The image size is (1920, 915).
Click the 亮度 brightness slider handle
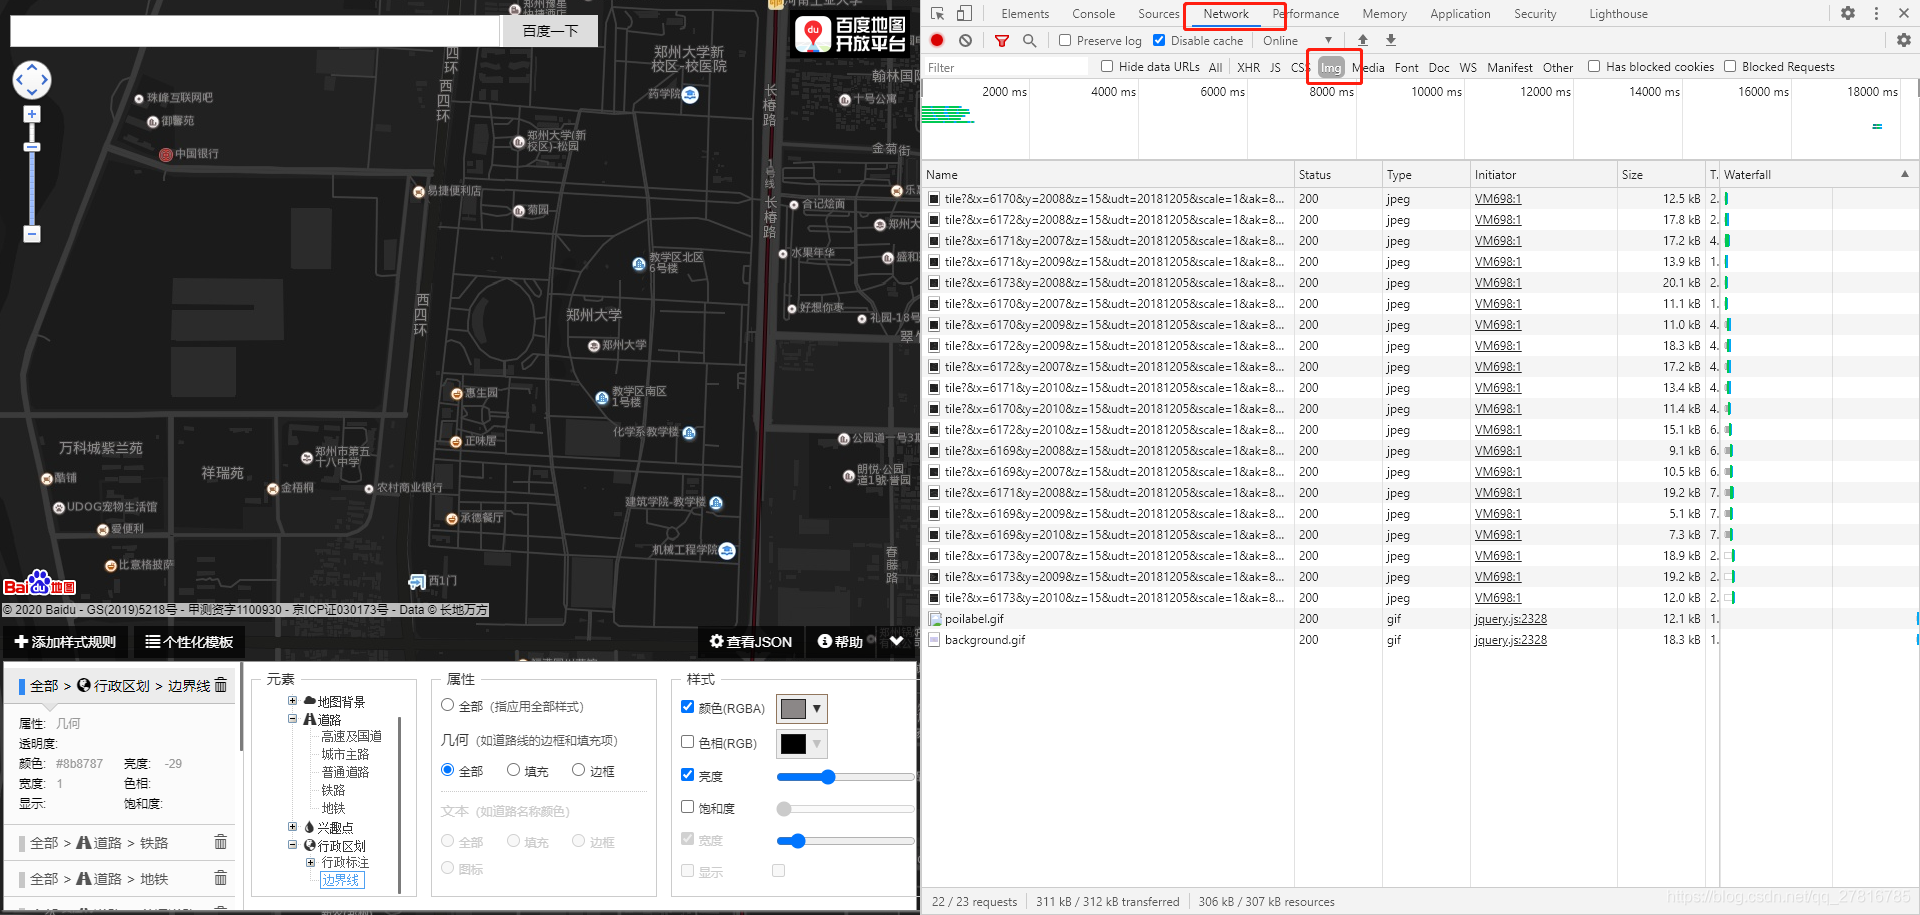828,777
